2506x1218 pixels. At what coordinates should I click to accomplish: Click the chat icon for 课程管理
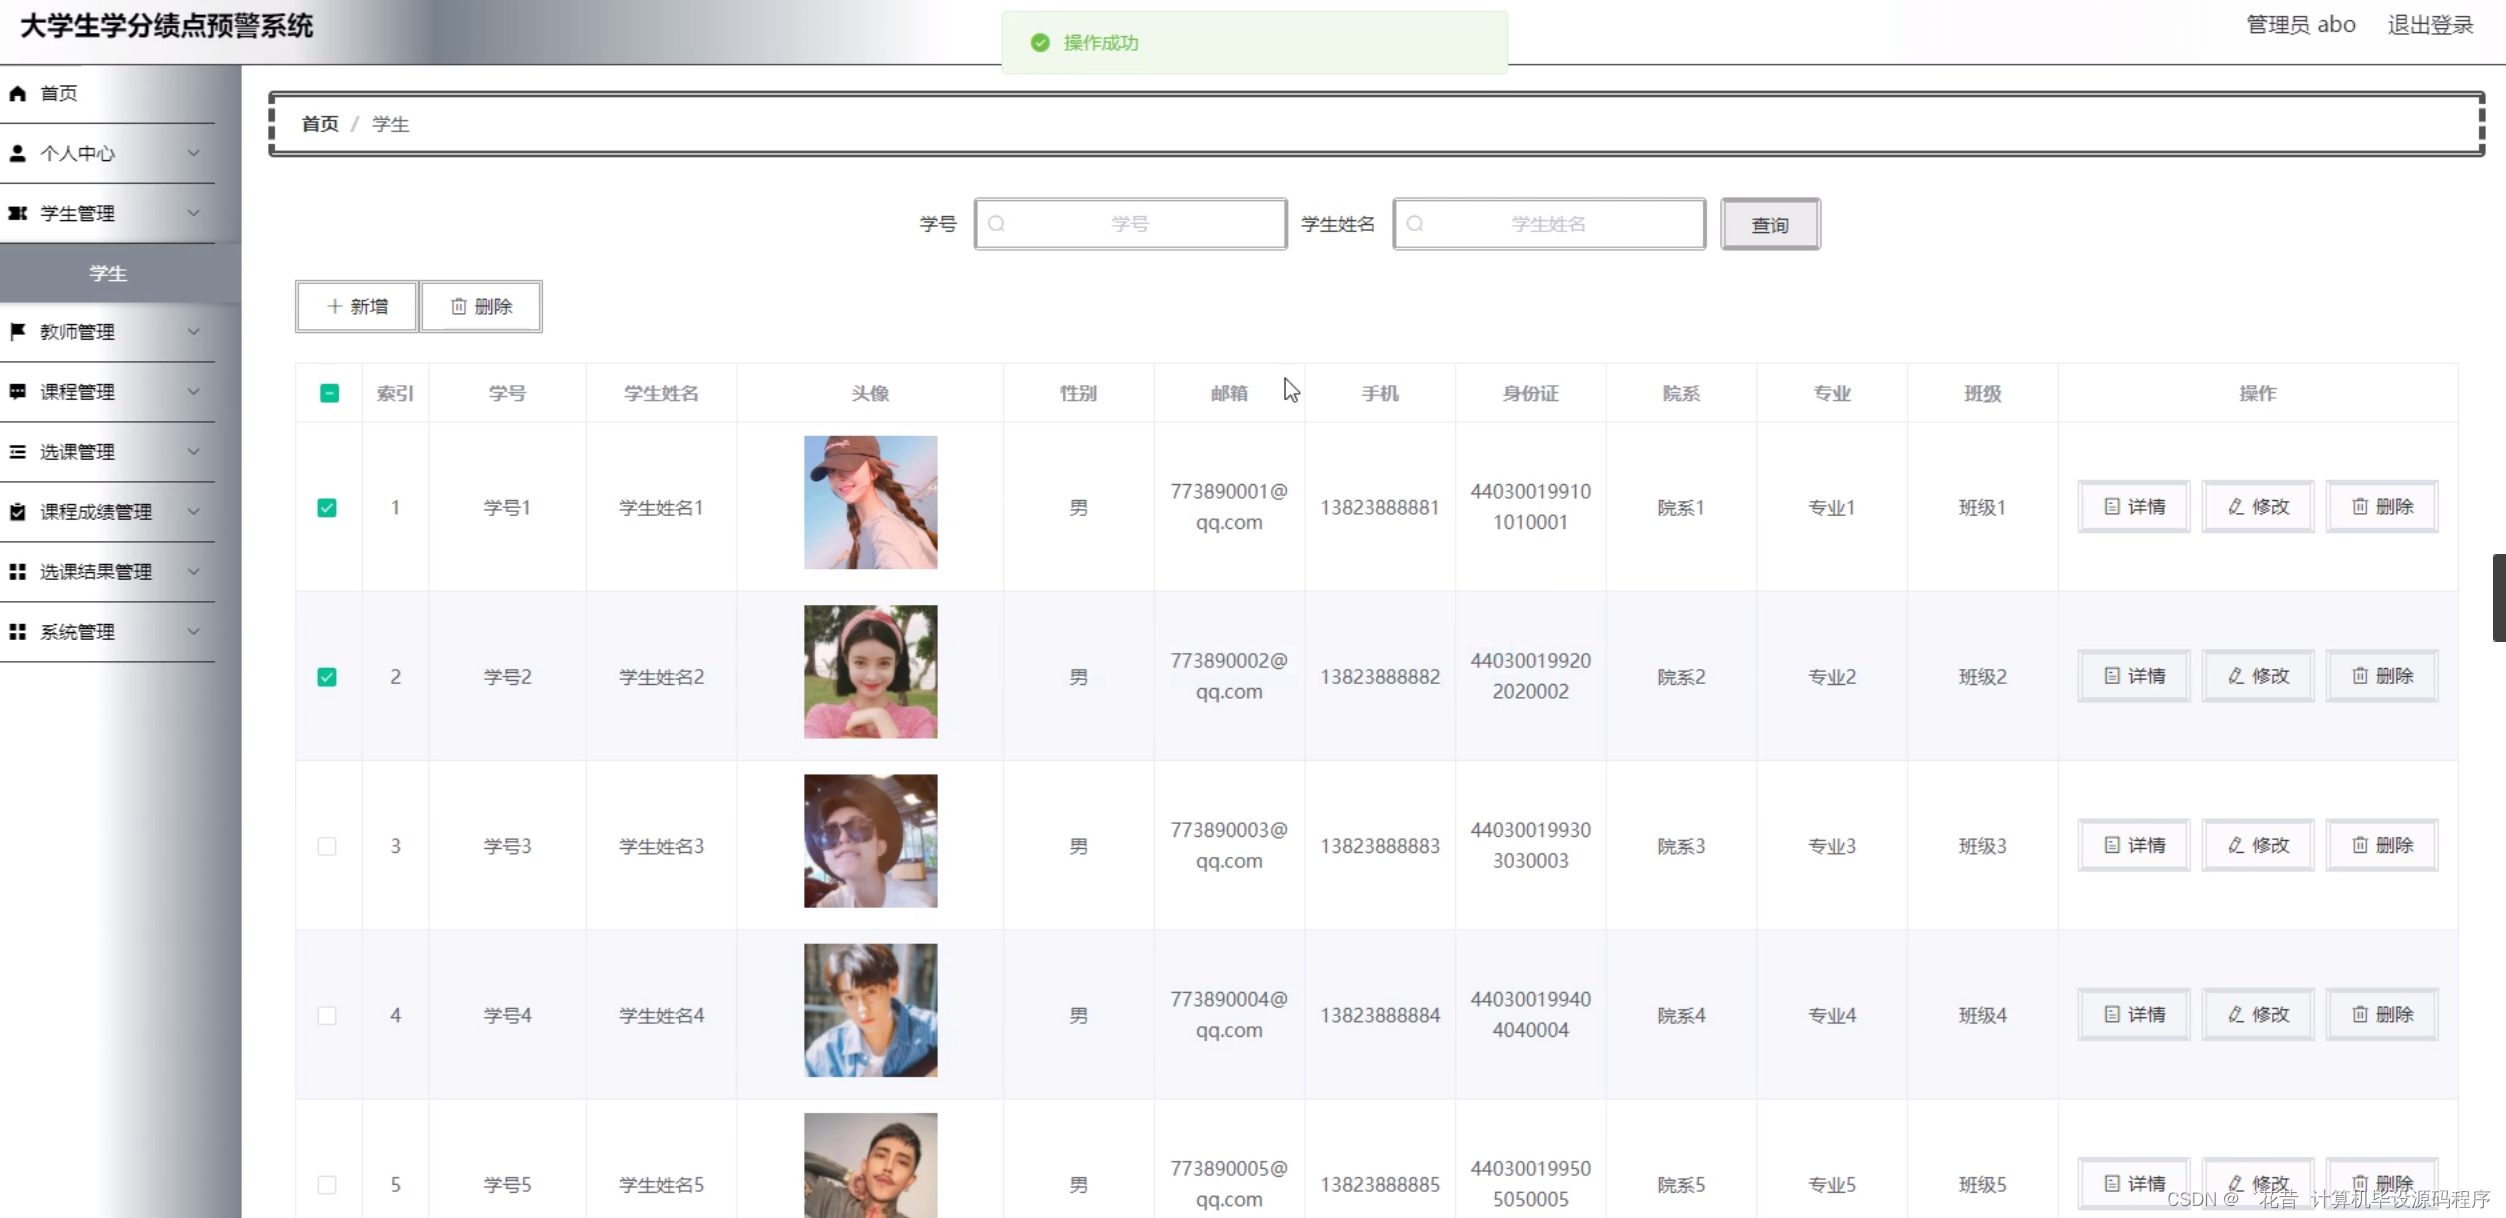coord(17,391)
